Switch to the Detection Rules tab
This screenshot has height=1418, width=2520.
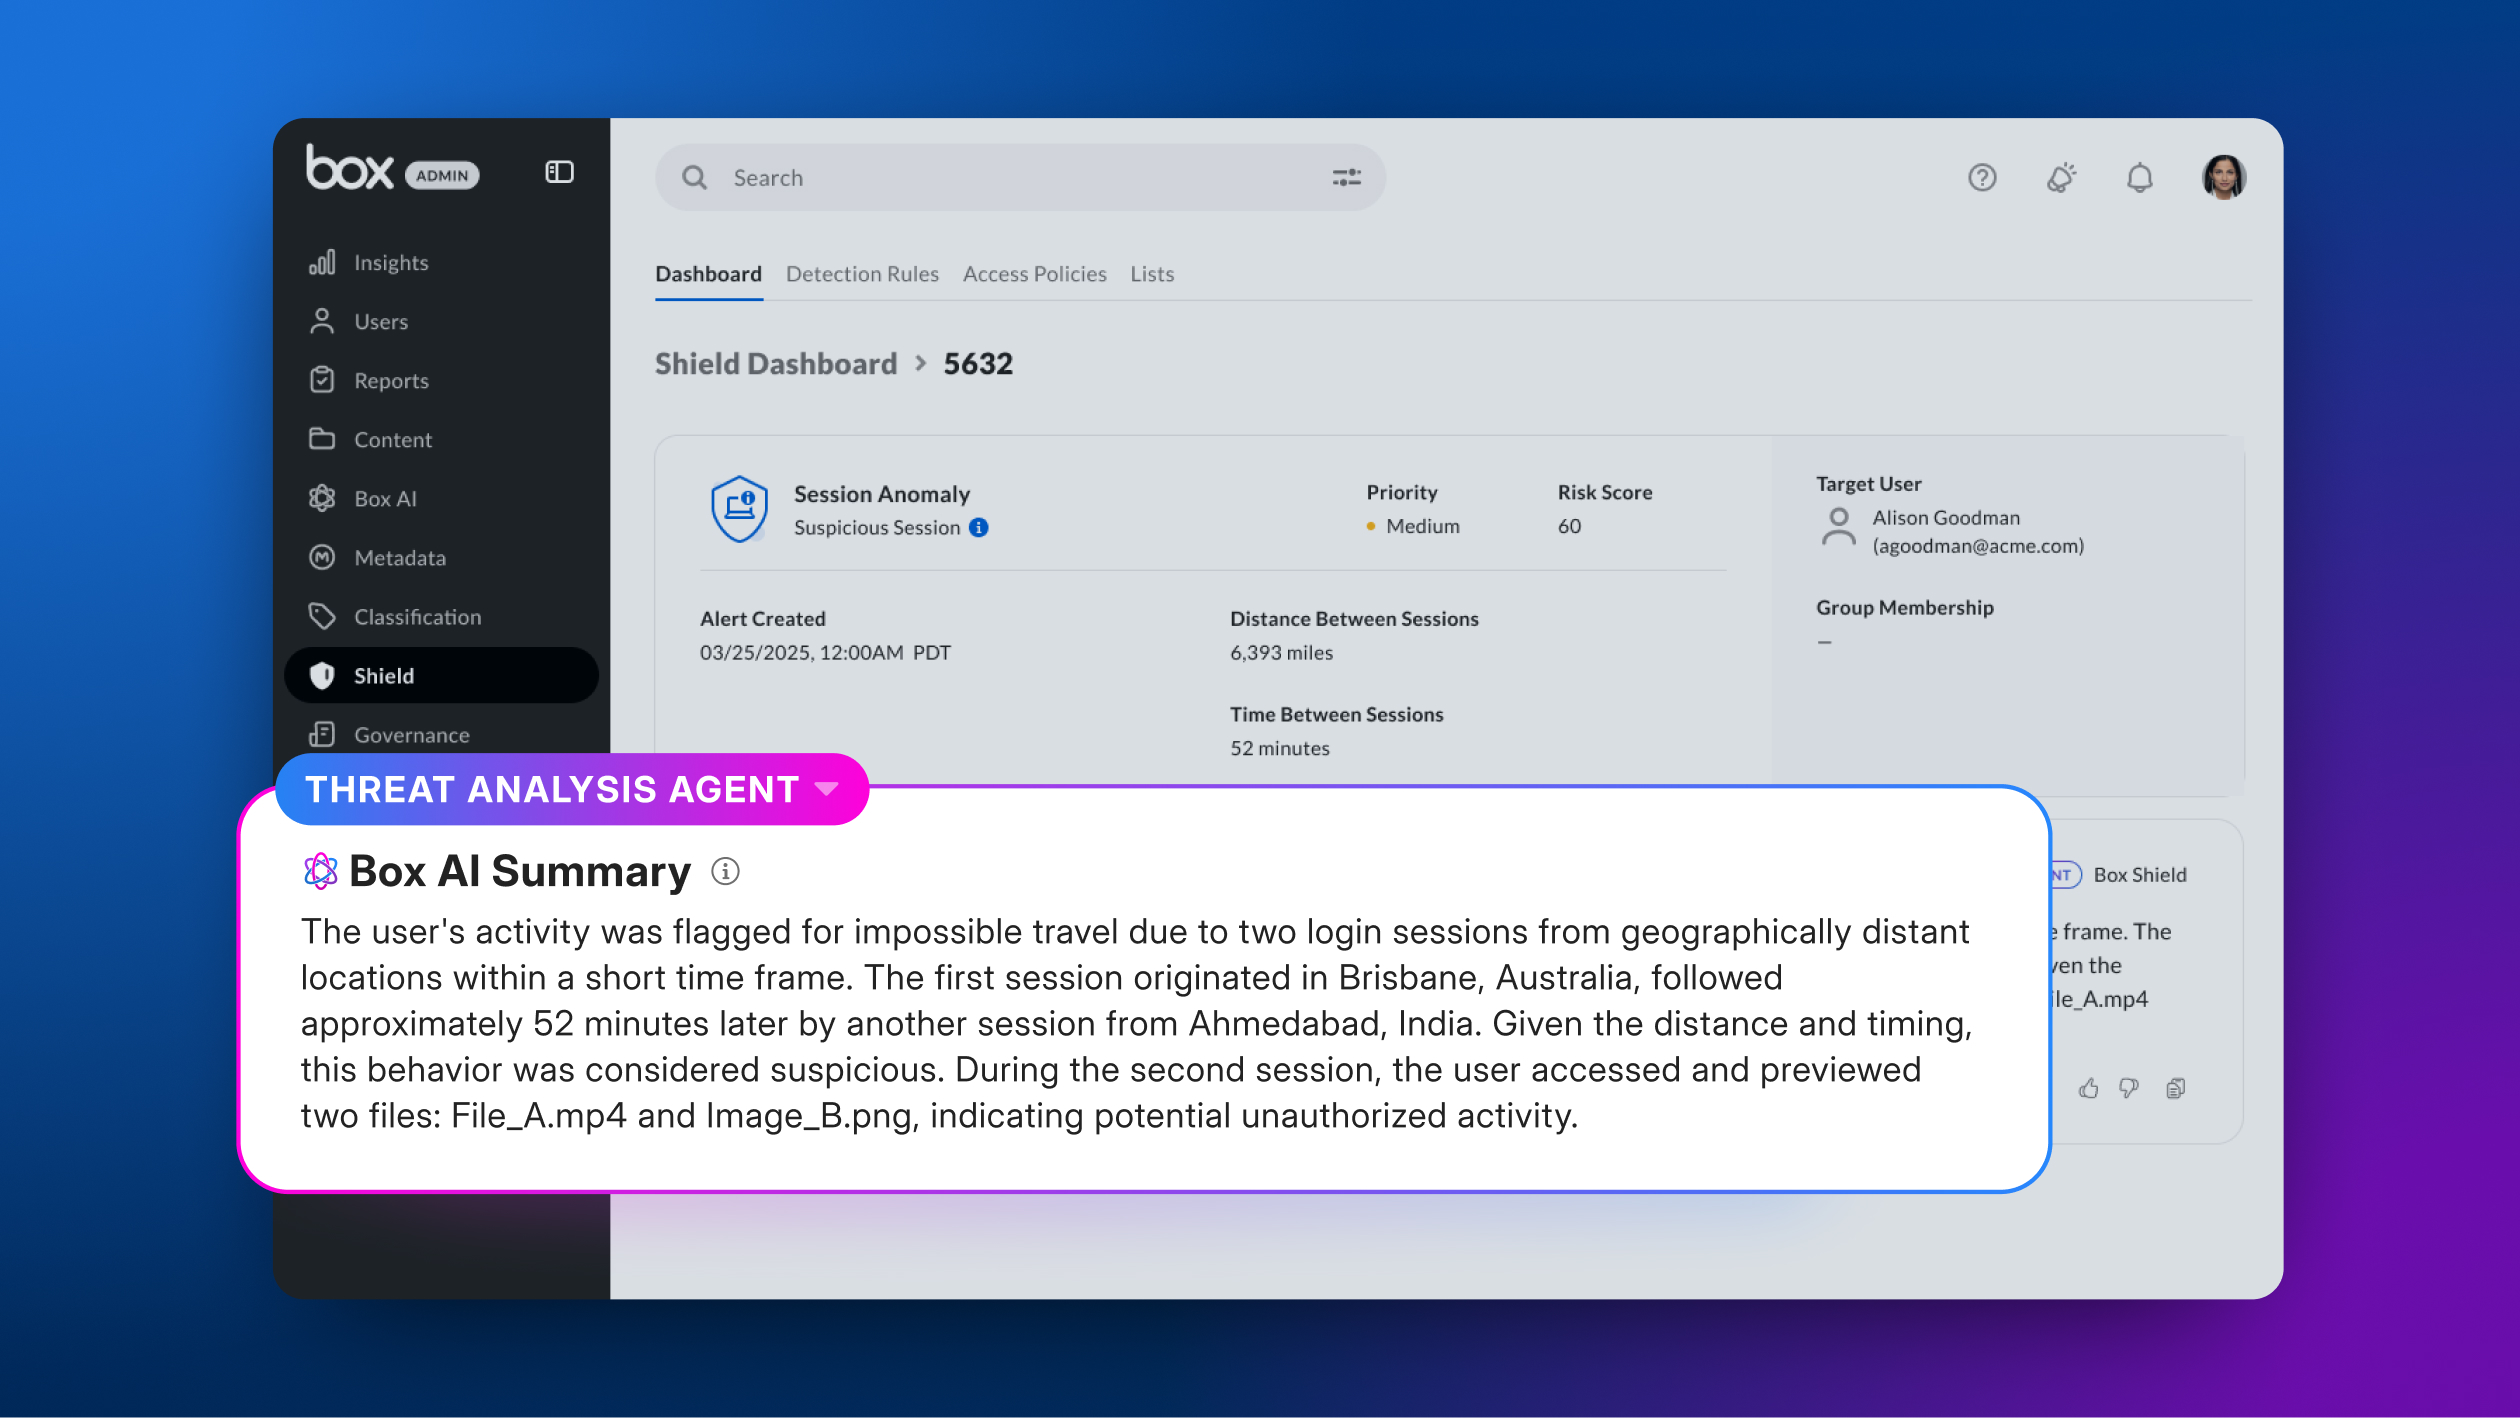862,274
